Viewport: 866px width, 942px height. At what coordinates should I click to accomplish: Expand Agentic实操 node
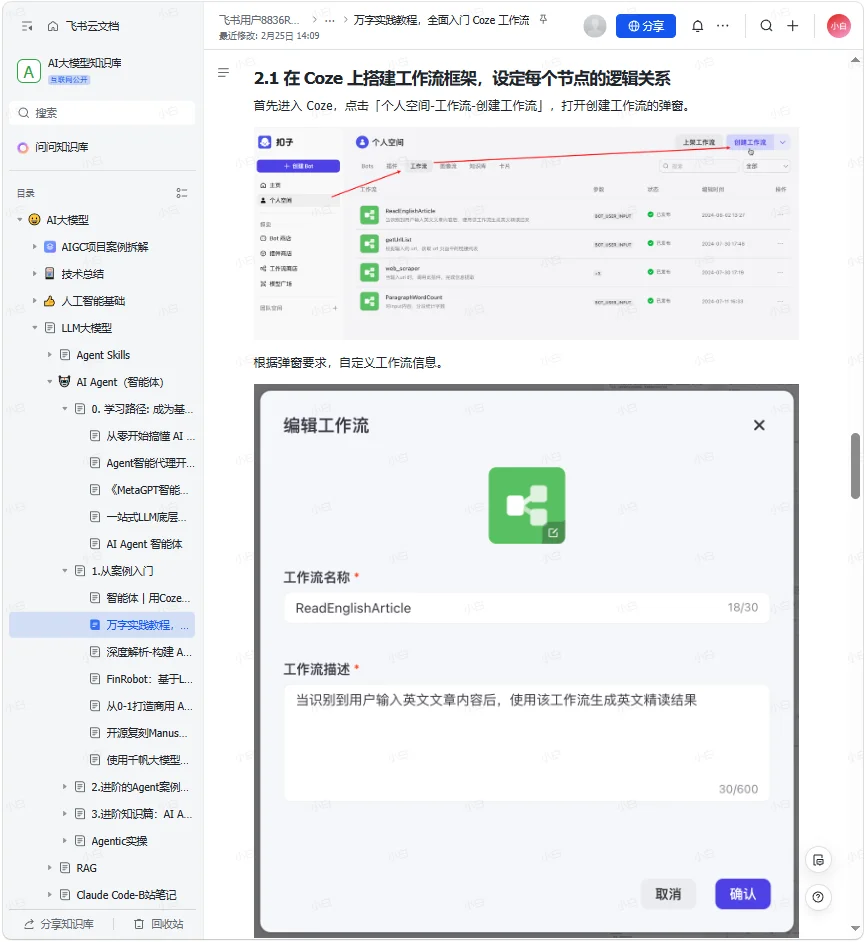tap(65, 841)
